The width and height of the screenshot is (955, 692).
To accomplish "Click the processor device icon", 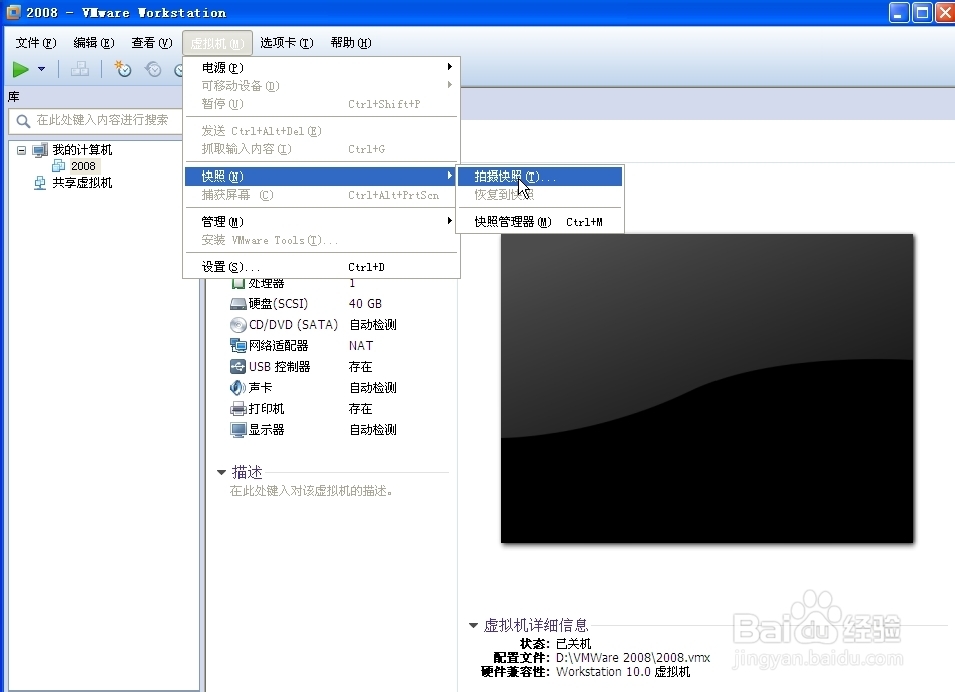I will pos(238,284).
